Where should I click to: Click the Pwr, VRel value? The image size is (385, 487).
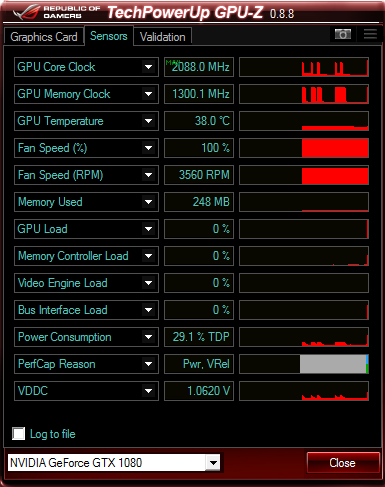[x=199, y=364]
